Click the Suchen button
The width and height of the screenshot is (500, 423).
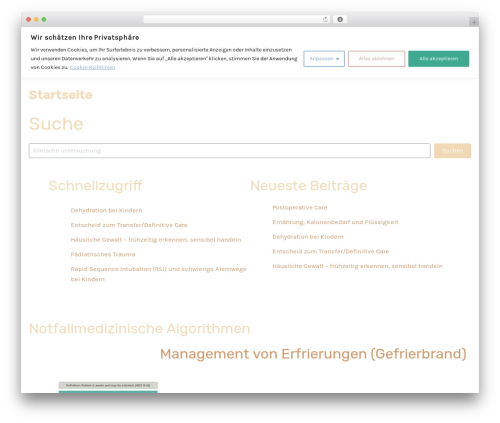click(452, 151)
